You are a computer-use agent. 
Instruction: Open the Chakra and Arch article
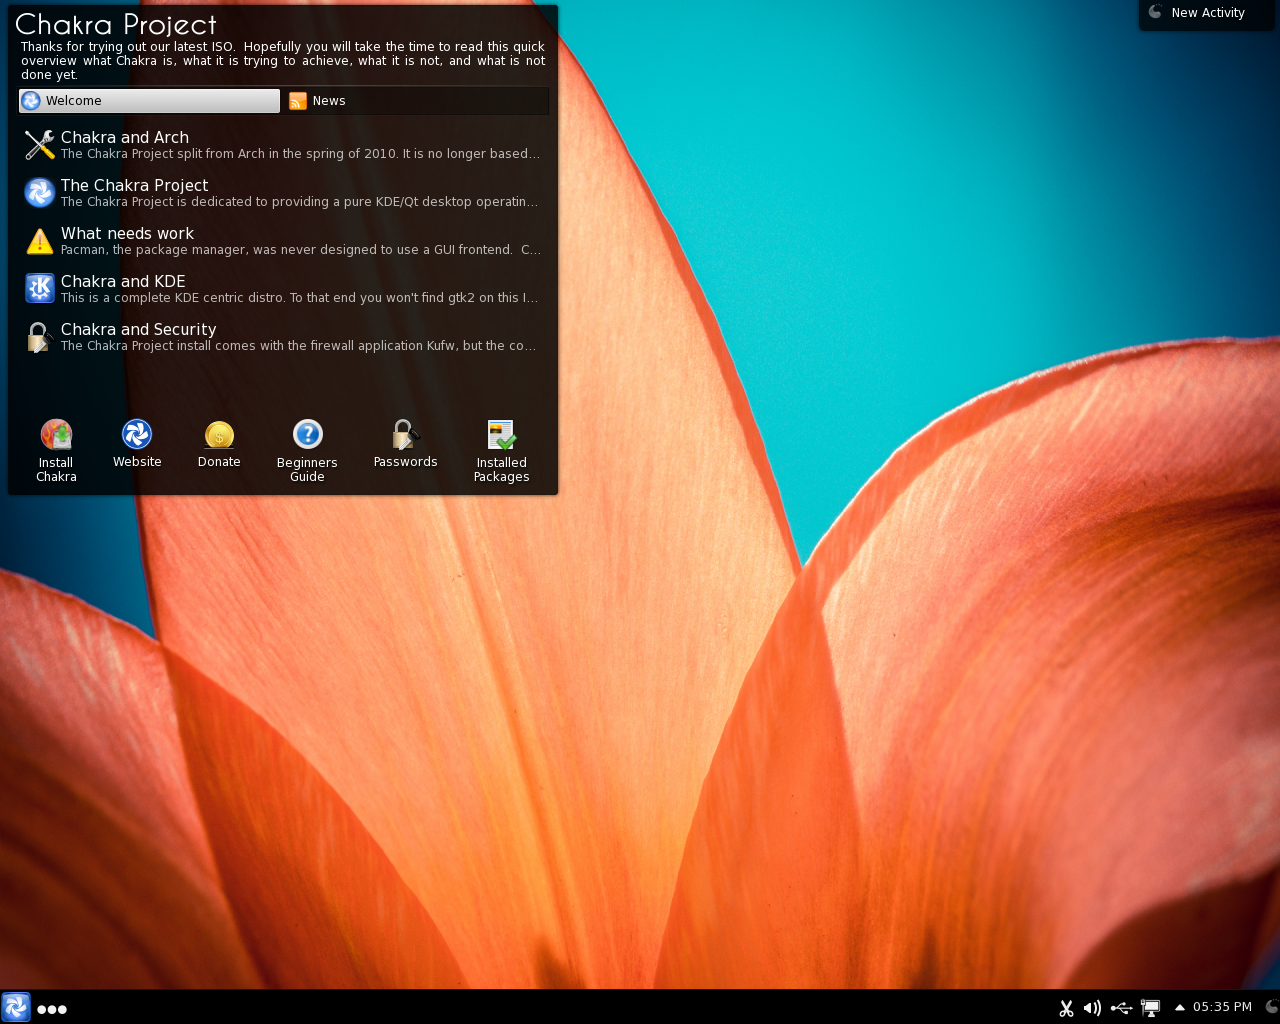(x=282, y=145)
